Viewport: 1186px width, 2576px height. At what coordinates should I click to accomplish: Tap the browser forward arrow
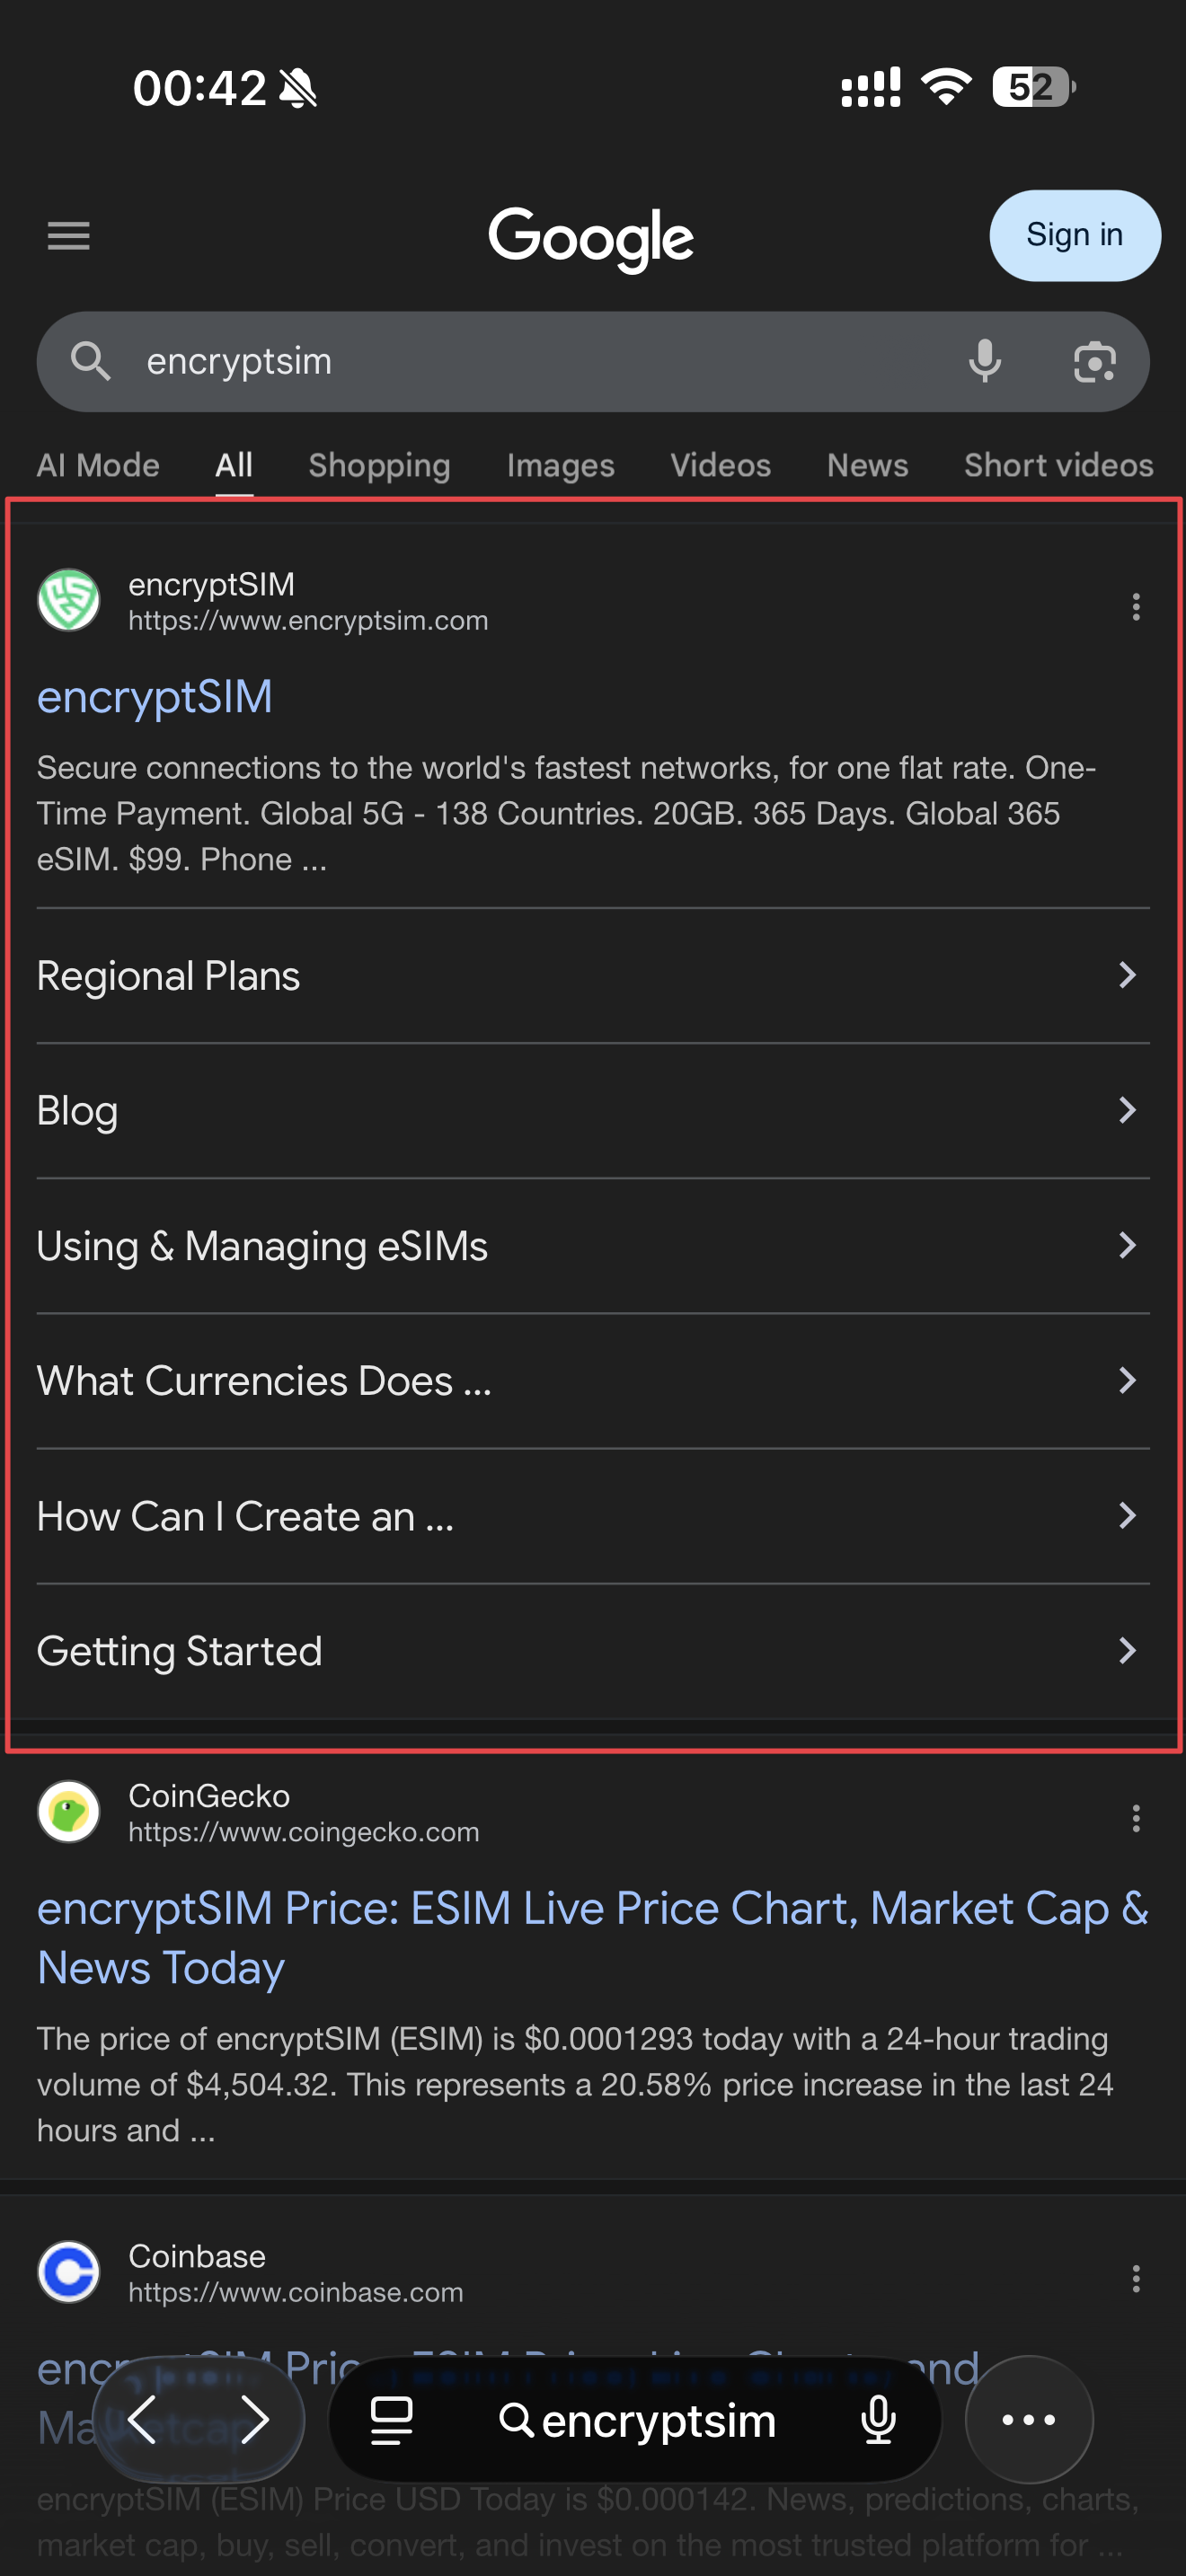point(255,2420)
